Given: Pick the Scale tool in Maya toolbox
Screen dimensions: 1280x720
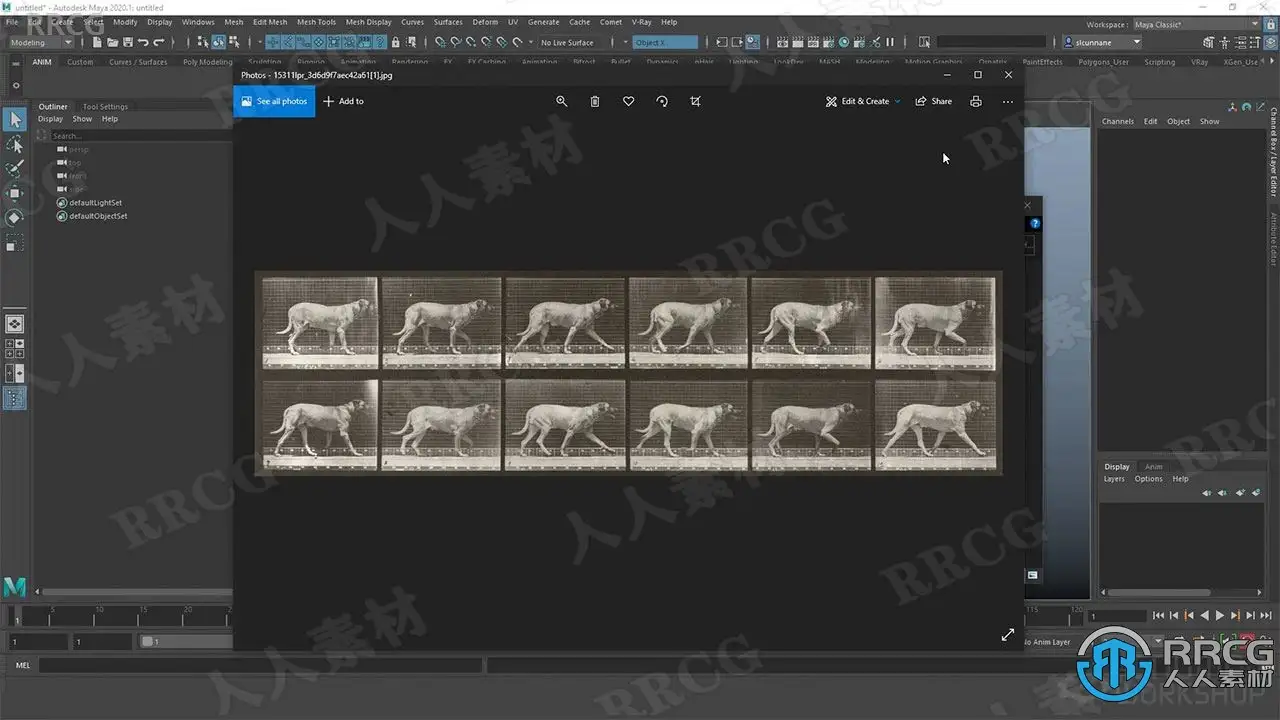Looking at the screenshot, I should click(15, 242).
